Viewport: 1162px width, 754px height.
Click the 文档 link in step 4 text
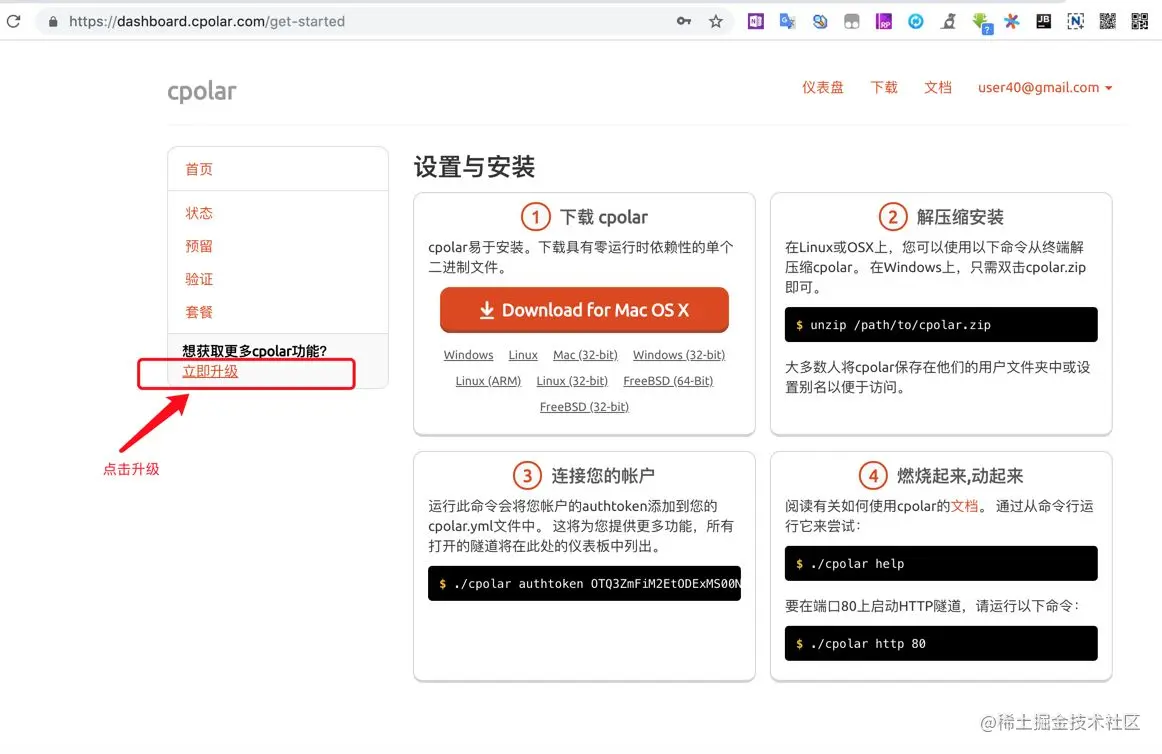tap(964, 506)
